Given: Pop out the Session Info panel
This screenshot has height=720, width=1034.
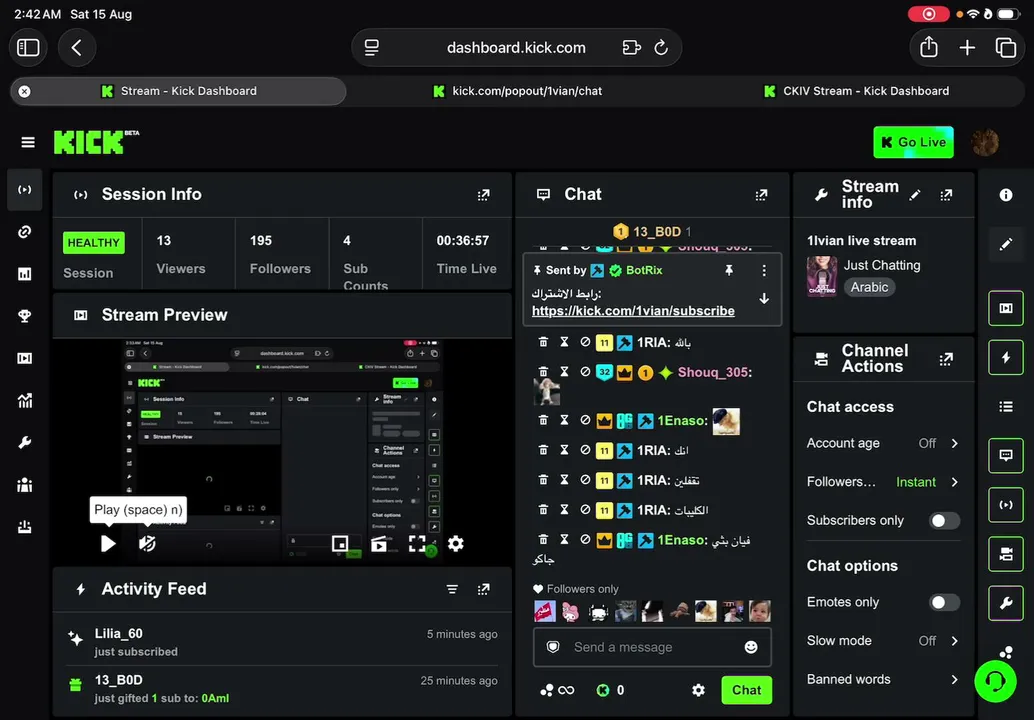Looking at the screenshot, I should click(x=483, y=195).
